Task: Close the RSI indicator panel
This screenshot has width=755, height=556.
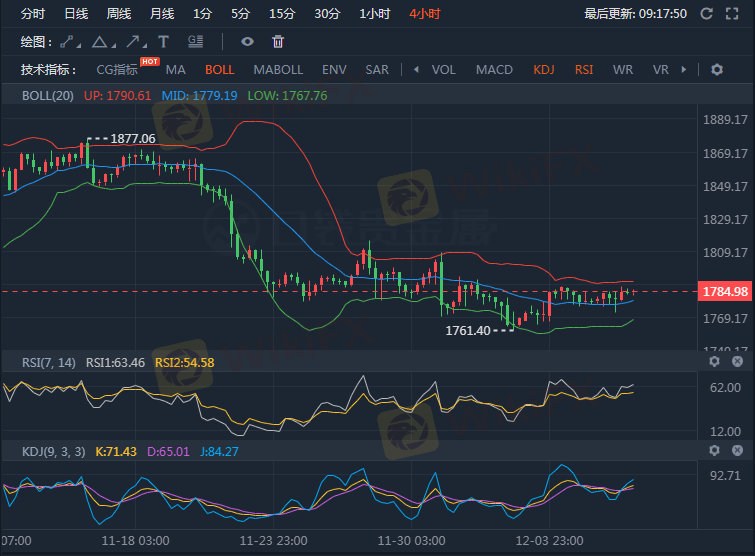Action: click(737, 361)
